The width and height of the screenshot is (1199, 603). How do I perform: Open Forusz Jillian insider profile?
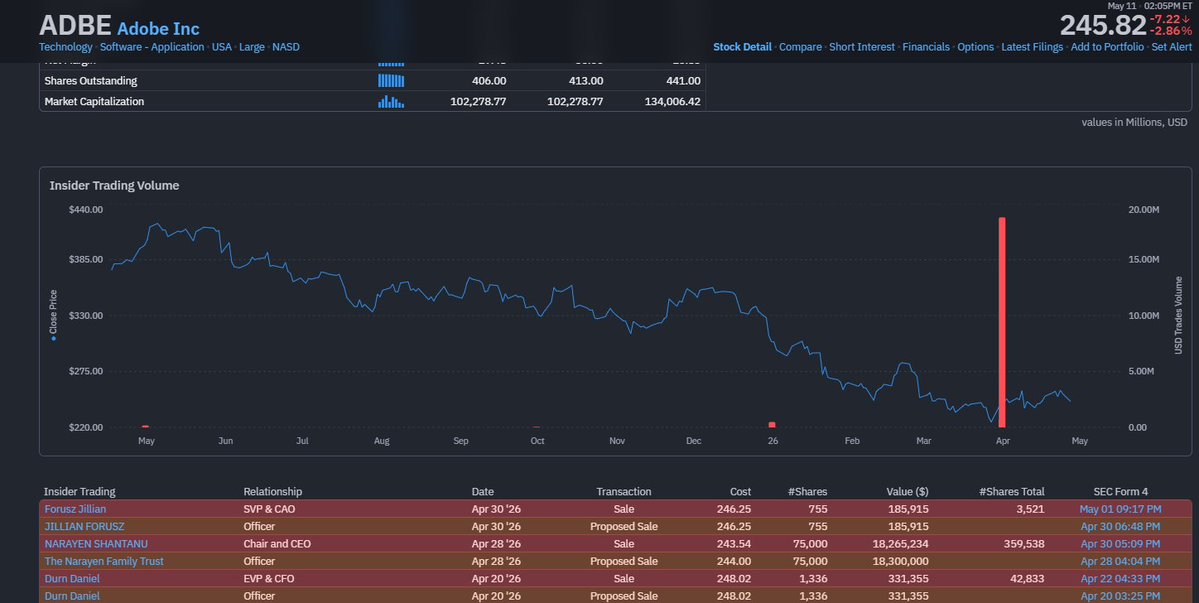75,509
